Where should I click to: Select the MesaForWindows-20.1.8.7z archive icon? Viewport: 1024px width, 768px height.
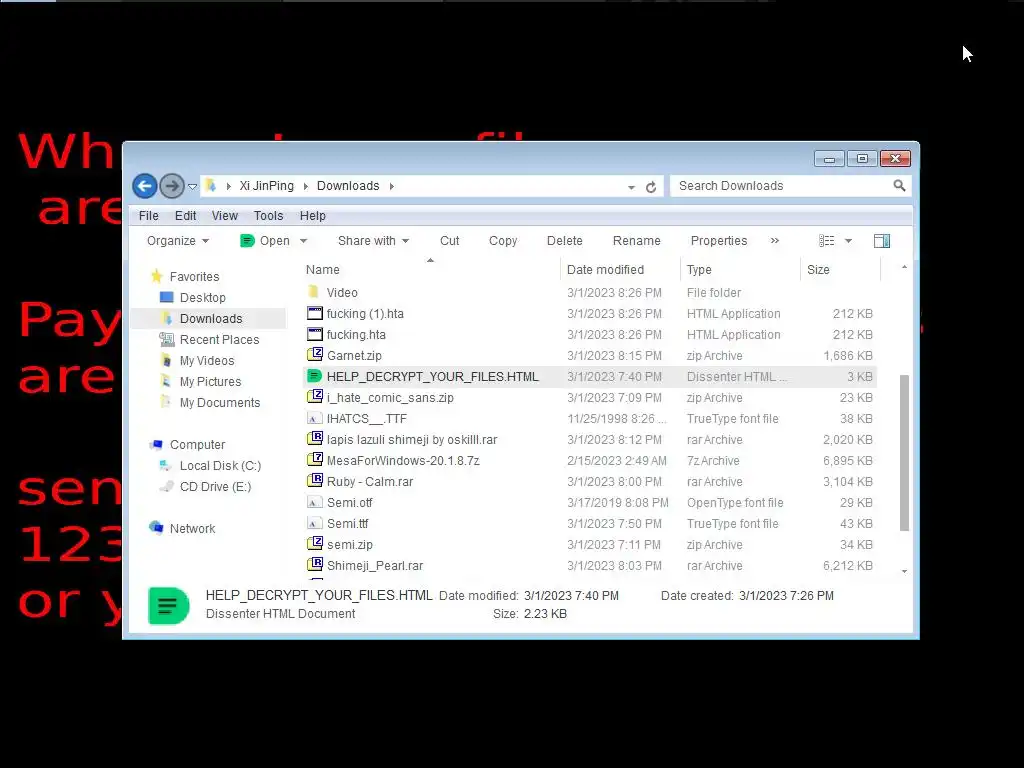(x=315, y=459)
